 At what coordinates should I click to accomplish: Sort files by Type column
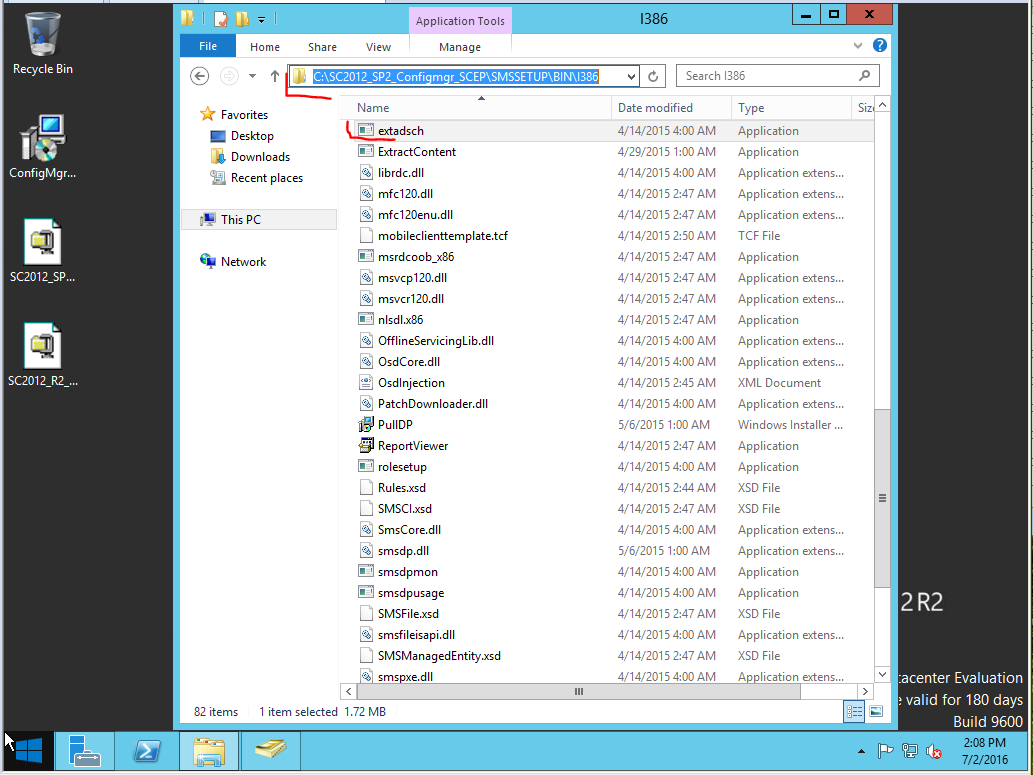pyautogui.click(x=791, y=107)
